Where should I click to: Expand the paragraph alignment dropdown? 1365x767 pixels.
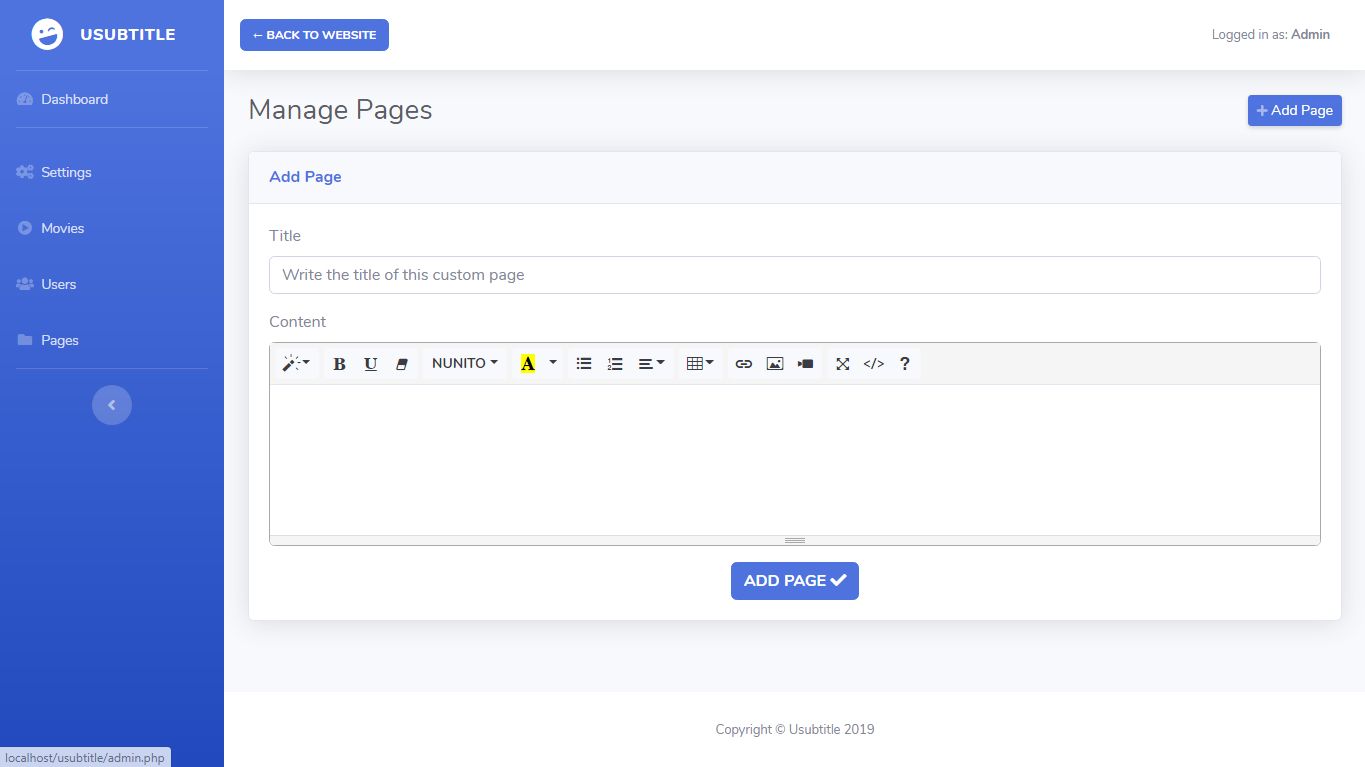click(x=651, y=364)
